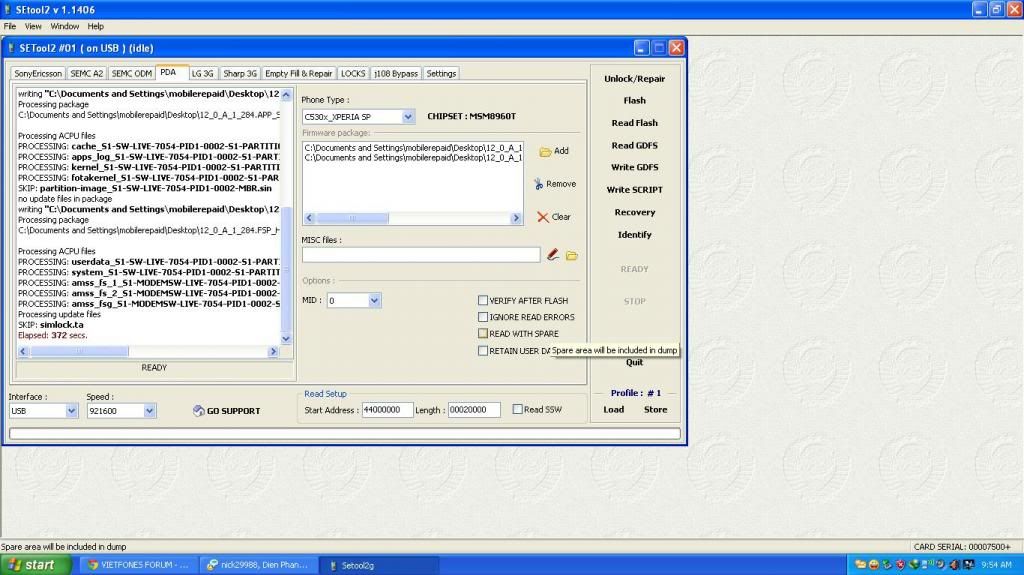Screen dimensions: 1024x575
Task: Click the Remove firmware icon
Action: tap(538, 184)
